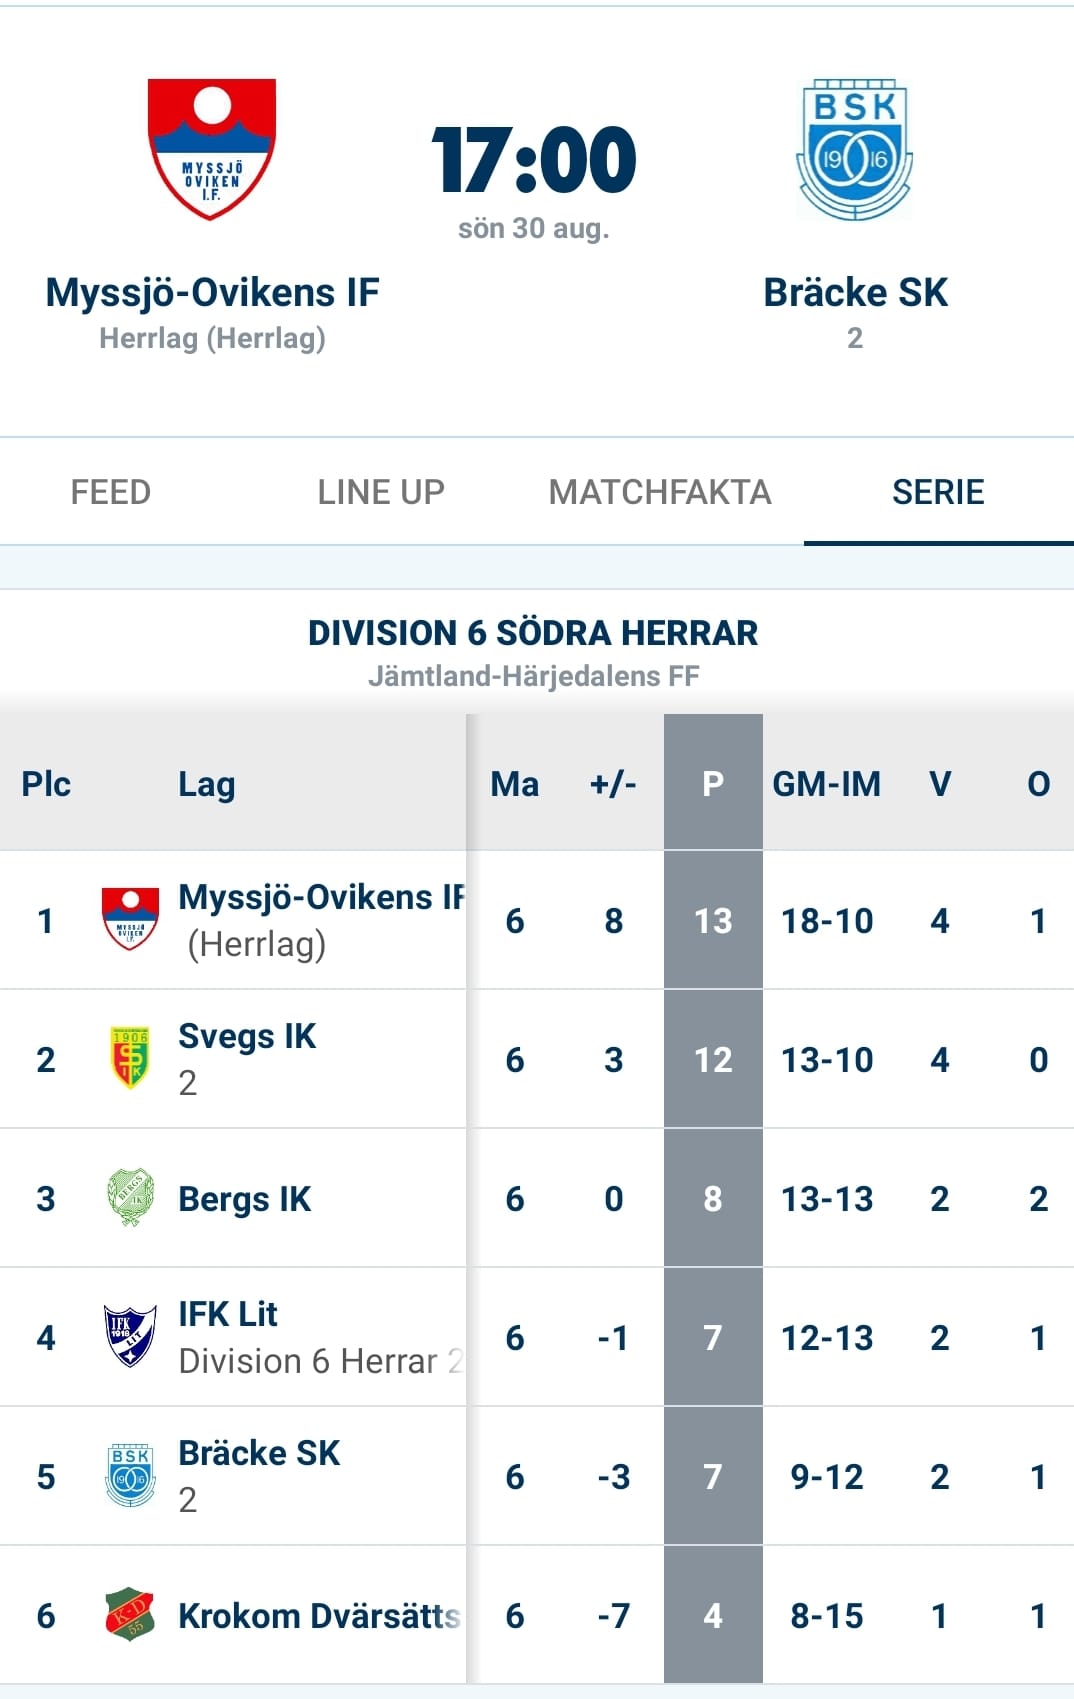This screenshot has width=1074, height=1699.
Task: Select the Svegs IK standings row name
Action: pos(247,1037)
